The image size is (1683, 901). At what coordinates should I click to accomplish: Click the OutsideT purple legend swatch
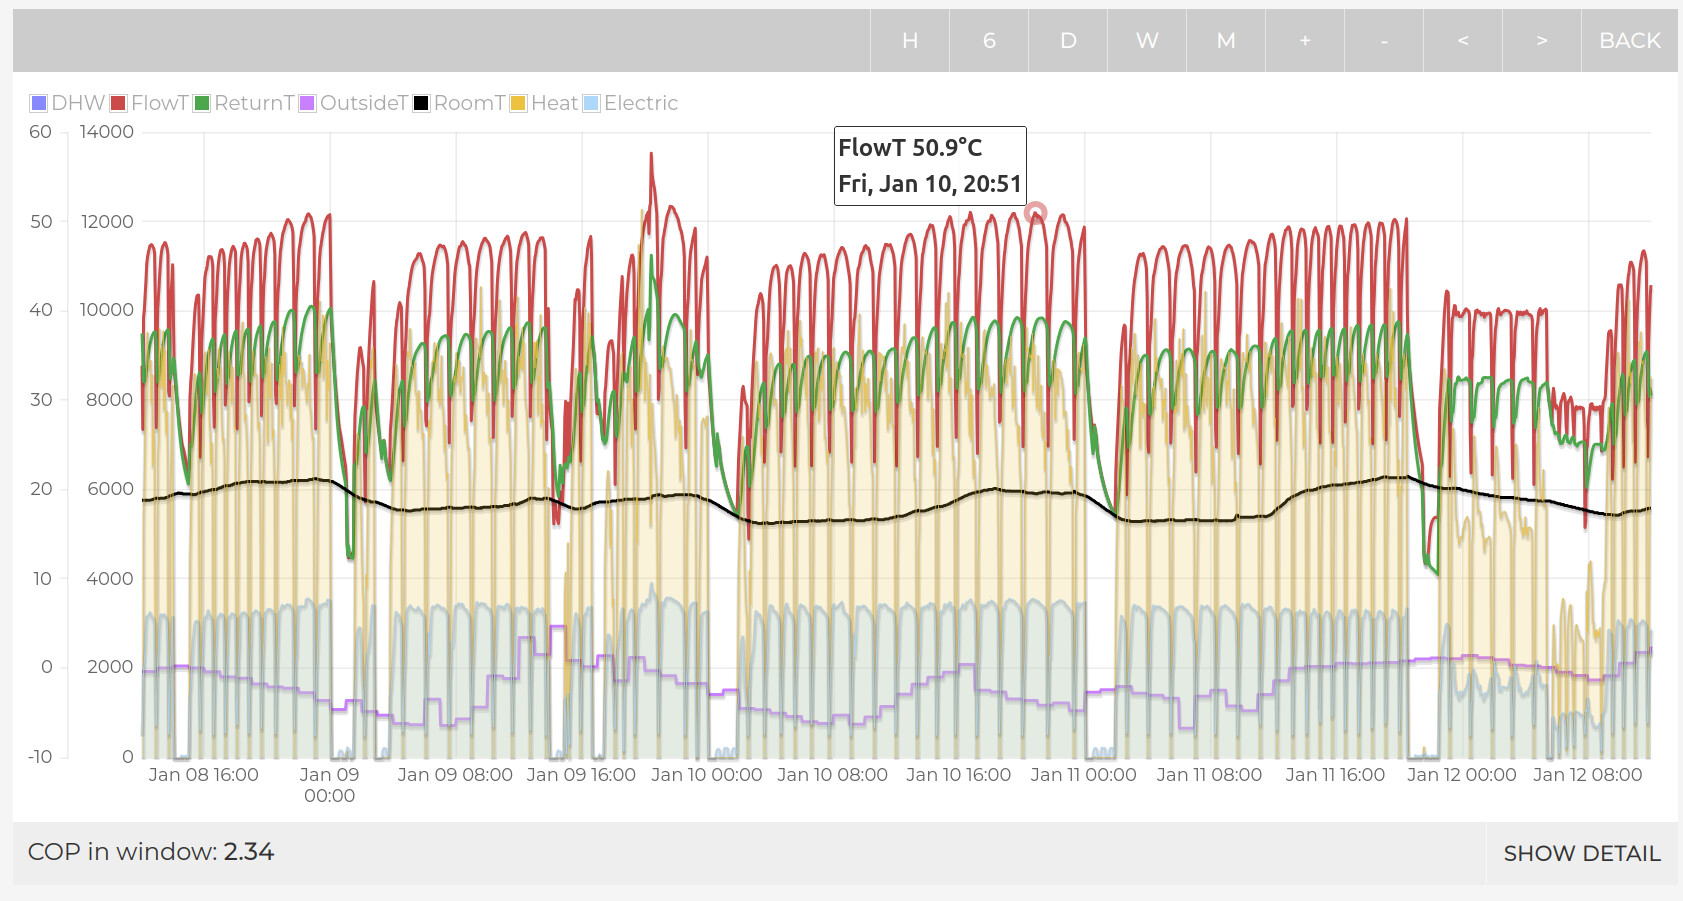308,103
